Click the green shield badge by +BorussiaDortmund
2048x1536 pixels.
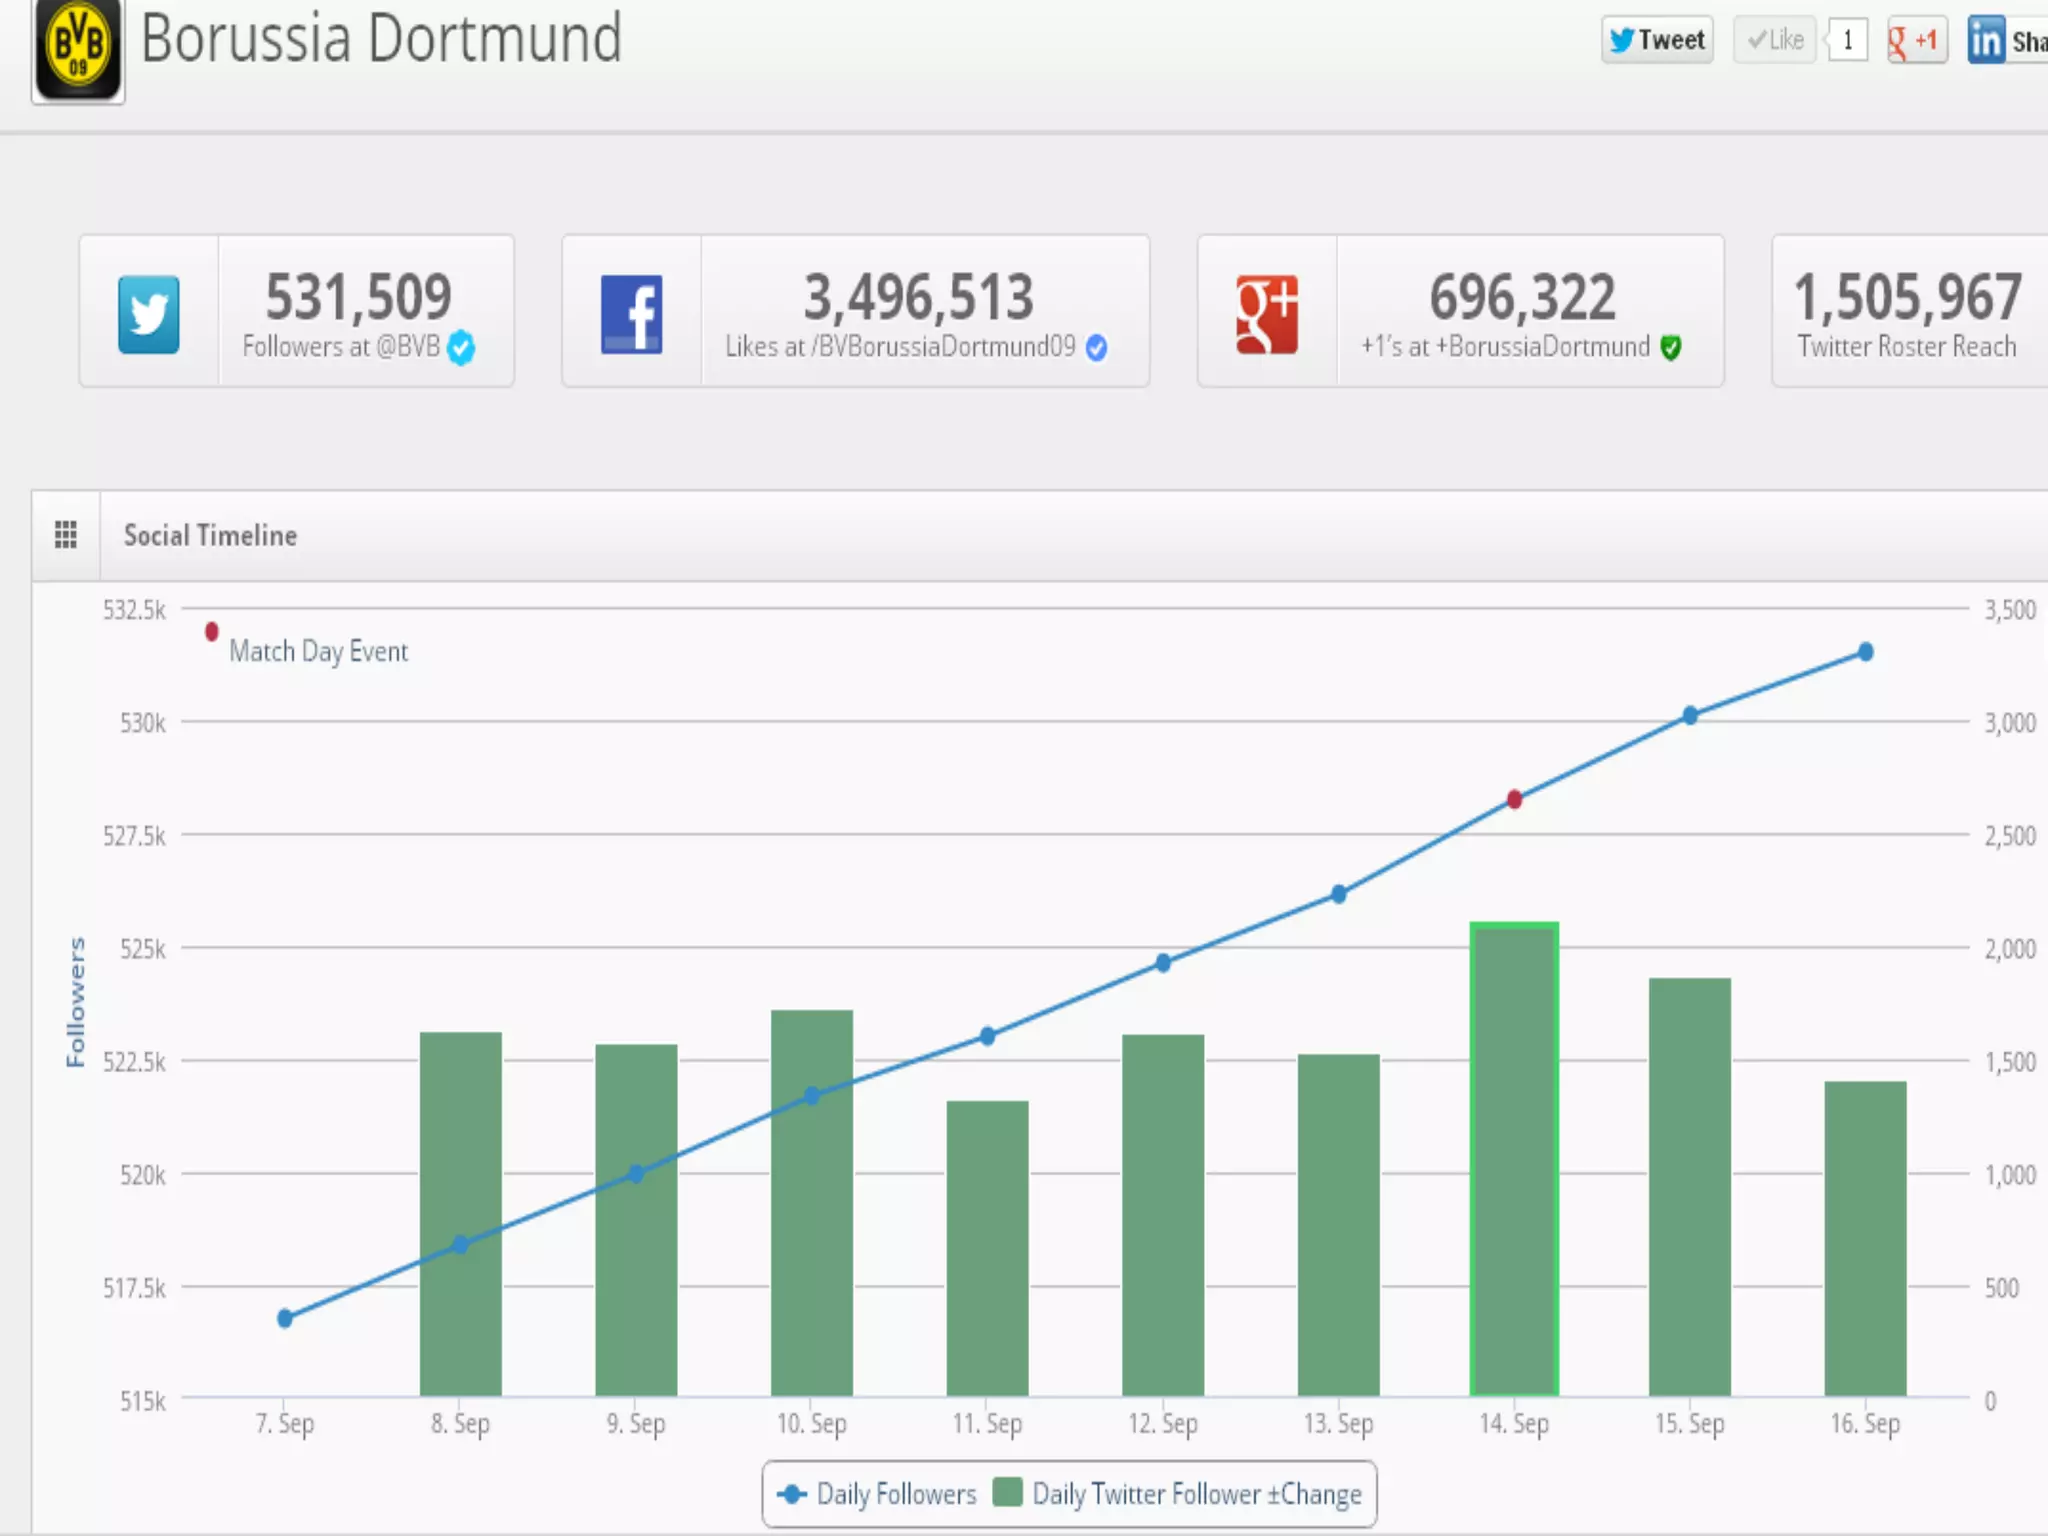pyautogui.click(x=1671, y=347)
